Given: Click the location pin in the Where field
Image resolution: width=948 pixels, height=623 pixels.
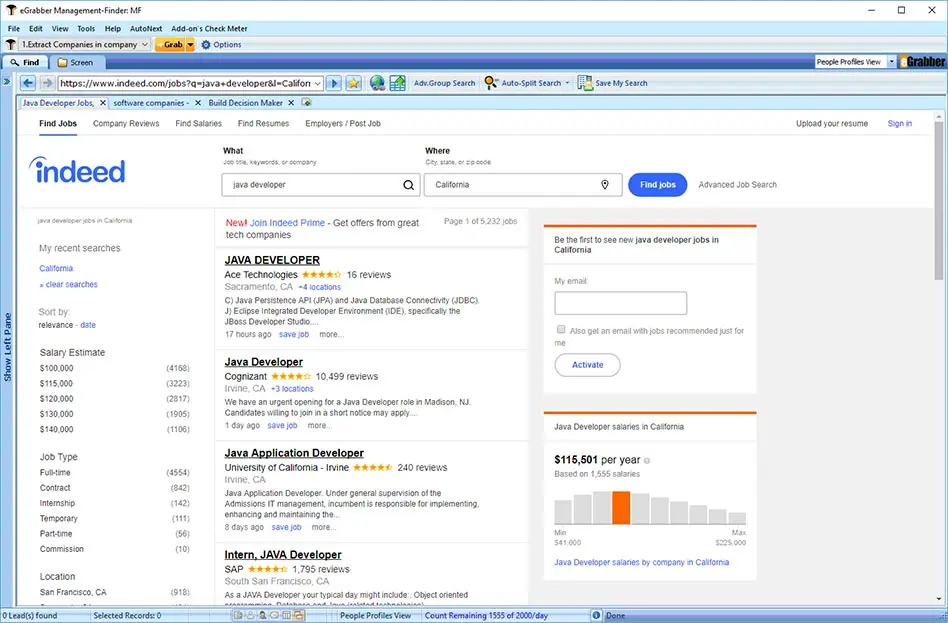Looking at the screenshot, I should [605, 185].
